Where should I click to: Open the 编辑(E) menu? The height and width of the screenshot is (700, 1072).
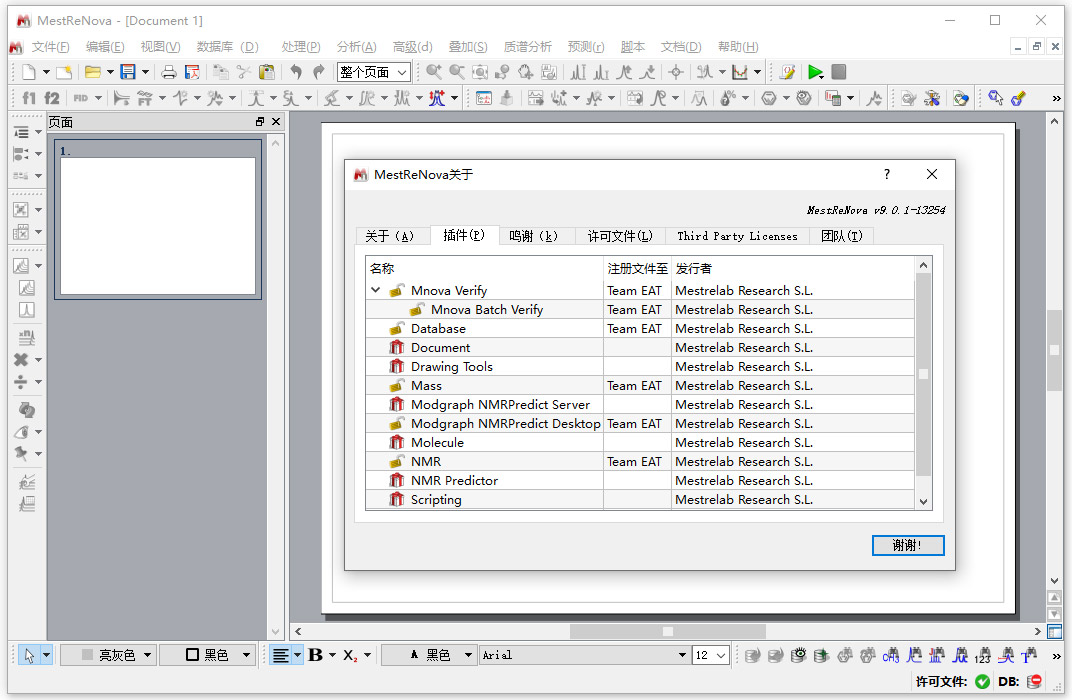(x=105, y=46)
